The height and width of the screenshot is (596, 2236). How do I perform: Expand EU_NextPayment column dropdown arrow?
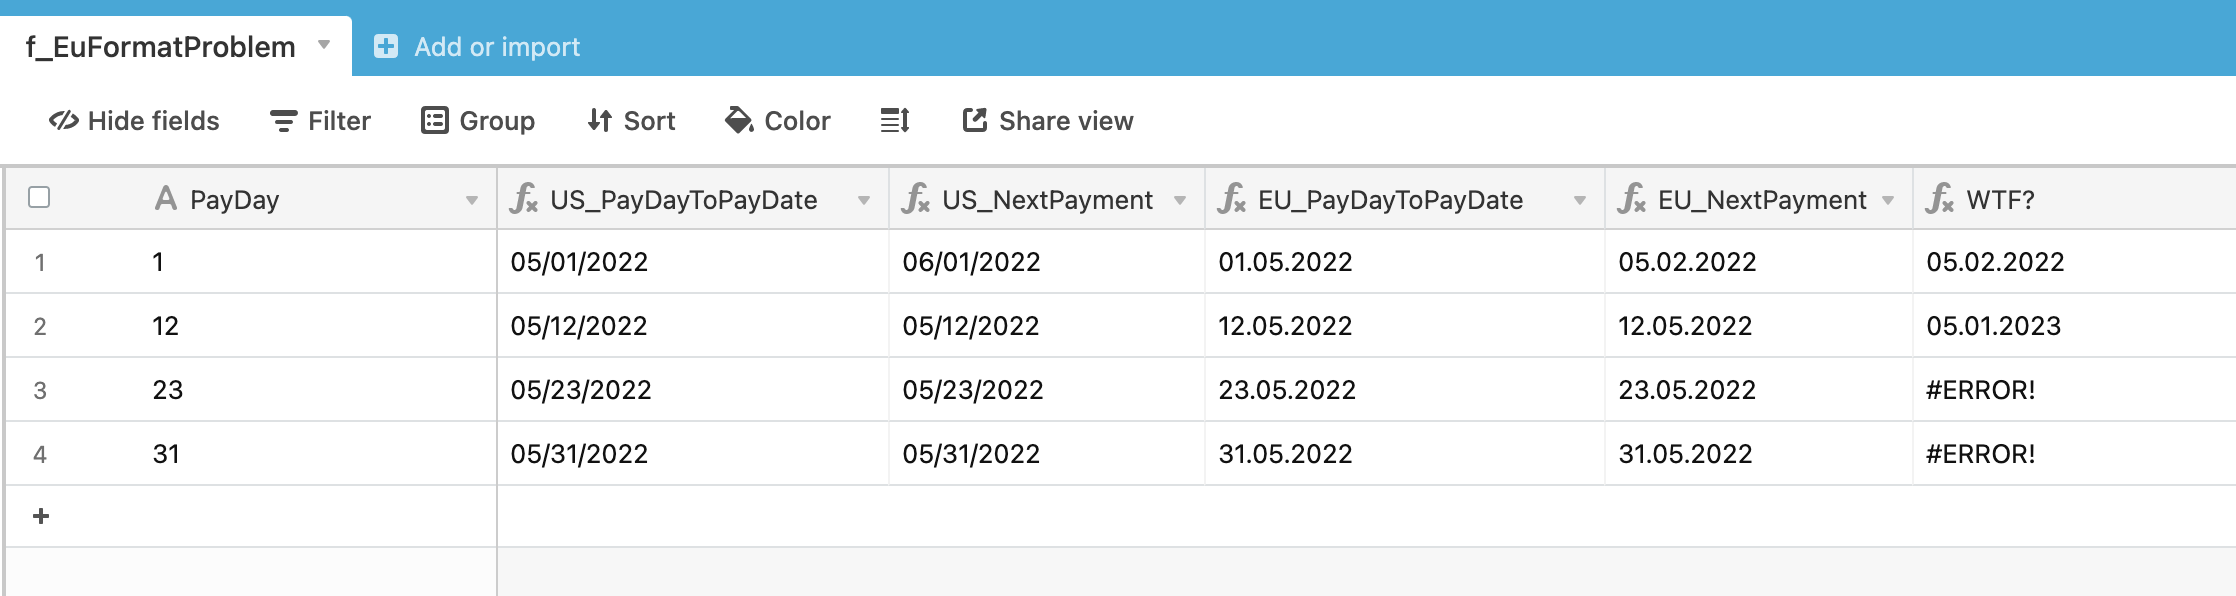(x=1888, y=201)
